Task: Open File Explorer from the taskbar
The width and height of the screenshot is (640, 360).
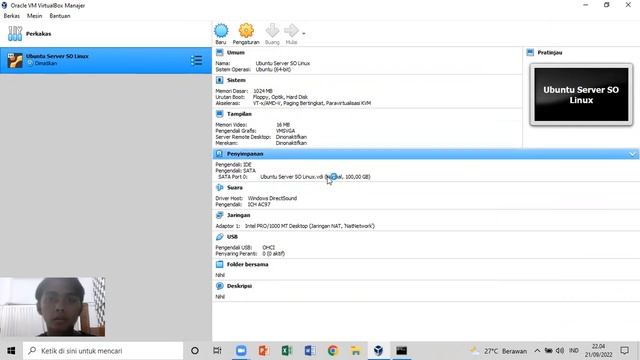Action: coord(356,351)
